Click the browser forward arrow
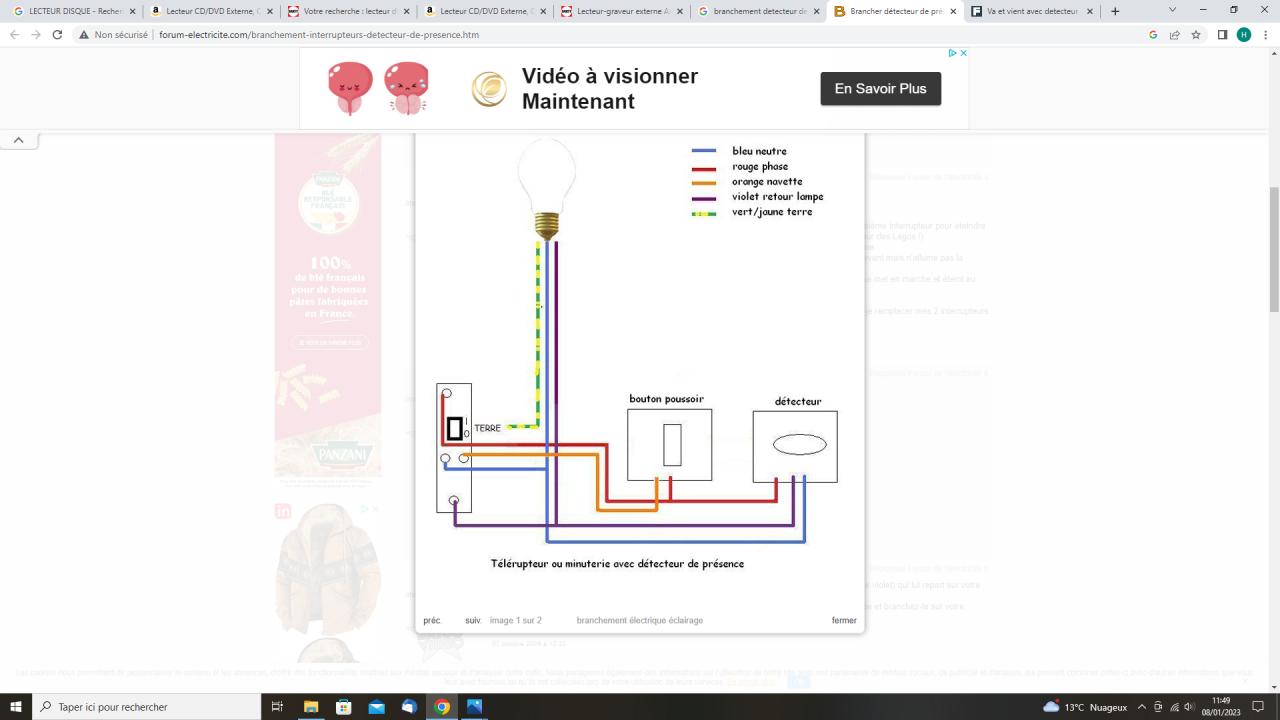 [36, 34]
